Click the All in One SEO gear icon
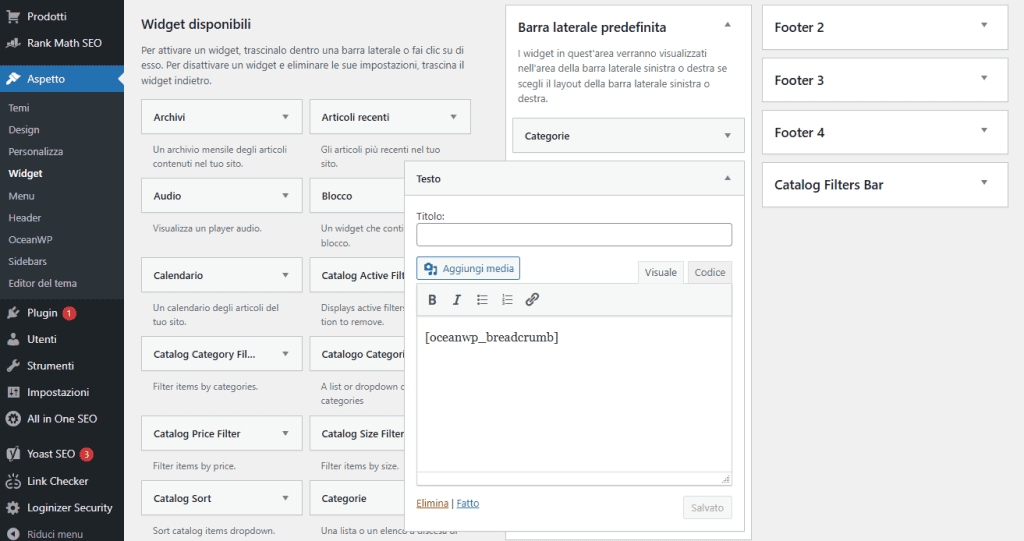 pos(13,419)
